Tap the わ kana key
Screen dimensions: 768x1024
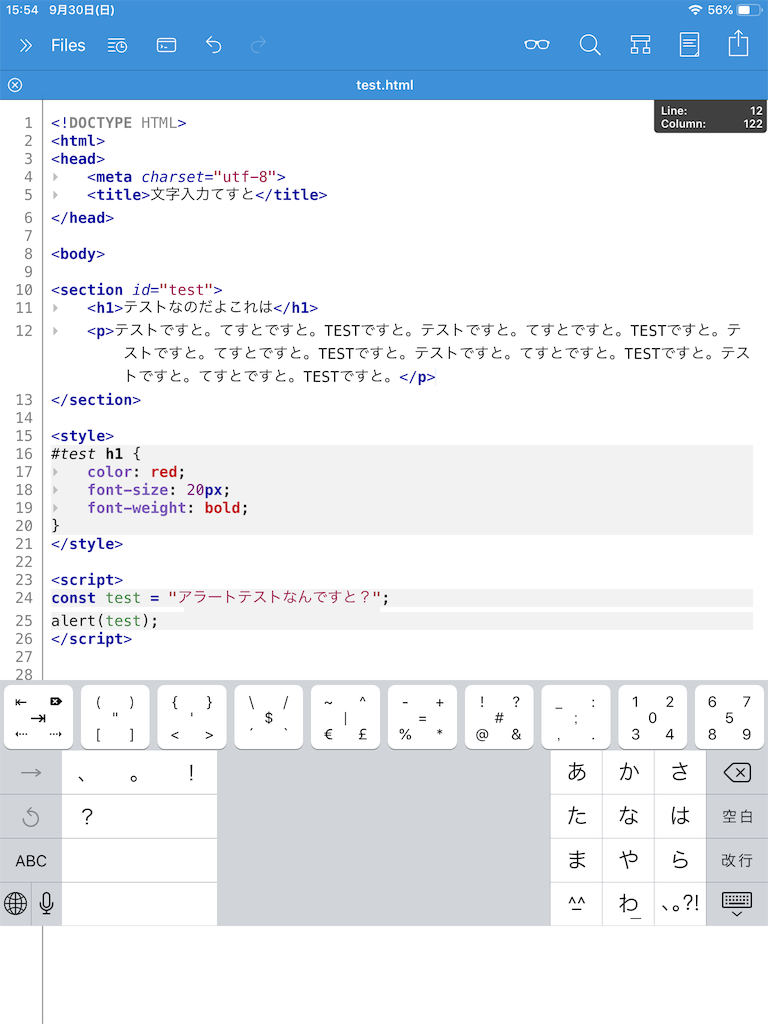pos(628,904)
